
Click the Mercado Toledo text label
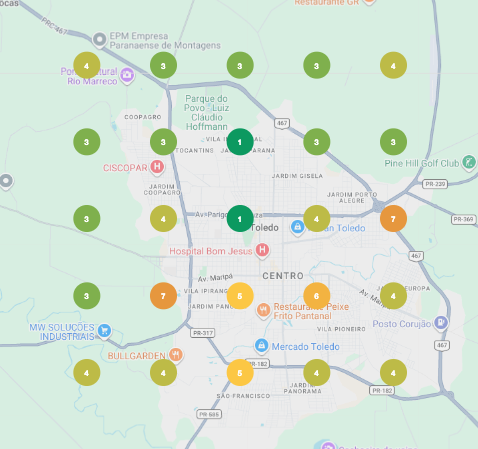click(305, 347)
